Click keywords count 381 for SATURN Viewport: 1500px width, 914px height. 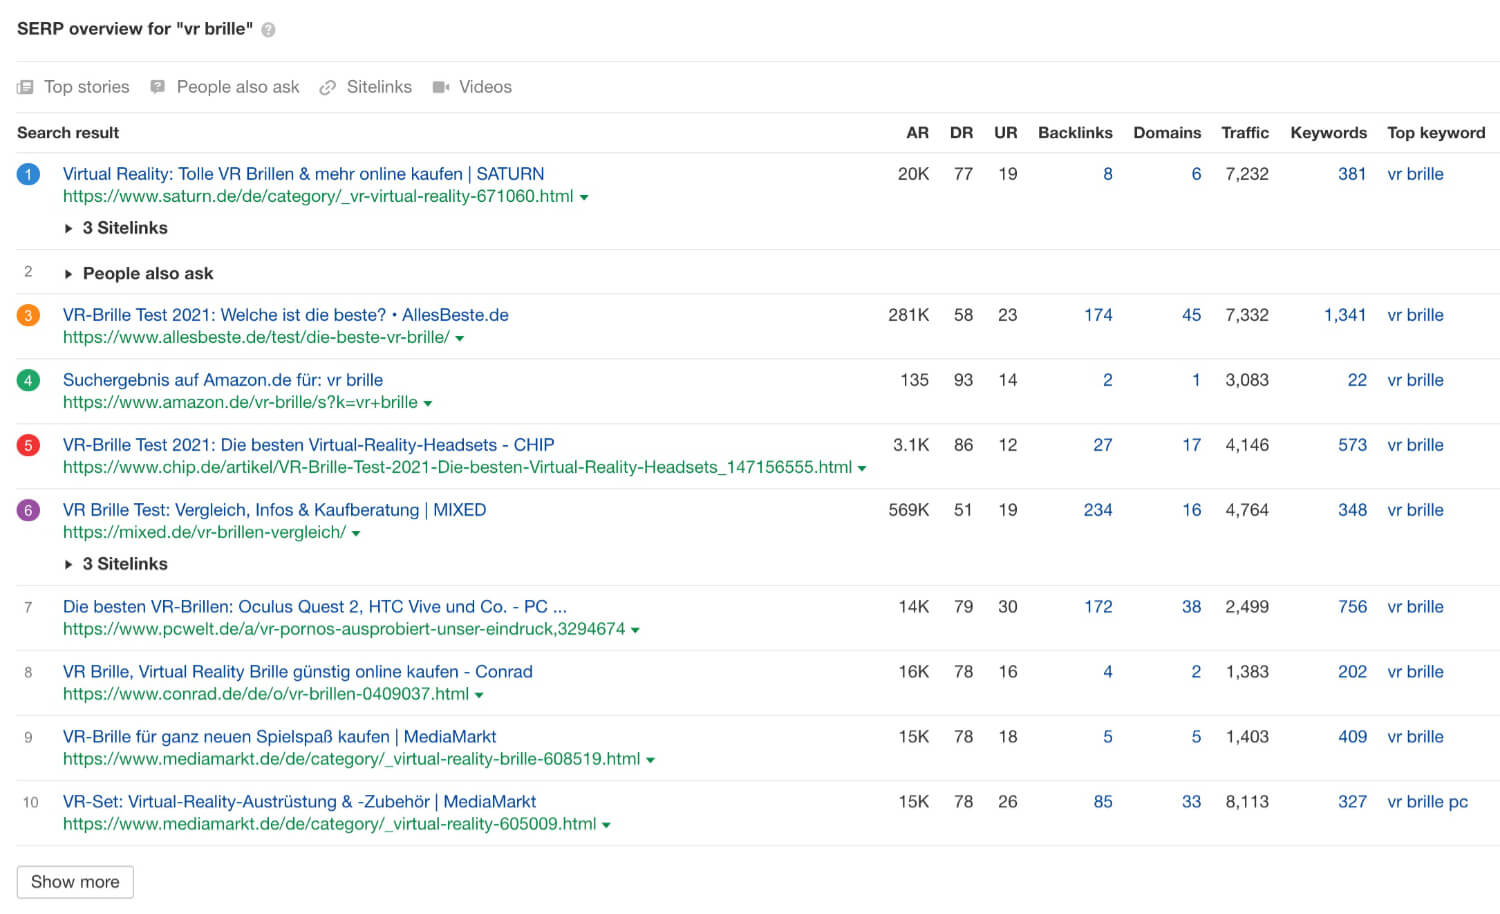pos(1352,174)
